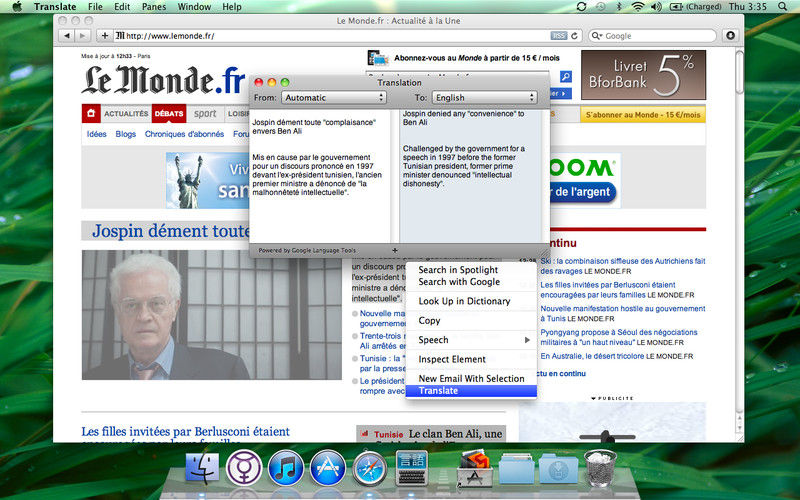This screenshot has height=500, width=800.
Task: Choose Look Up in Dictionary
Action: (x=471, y=301)
